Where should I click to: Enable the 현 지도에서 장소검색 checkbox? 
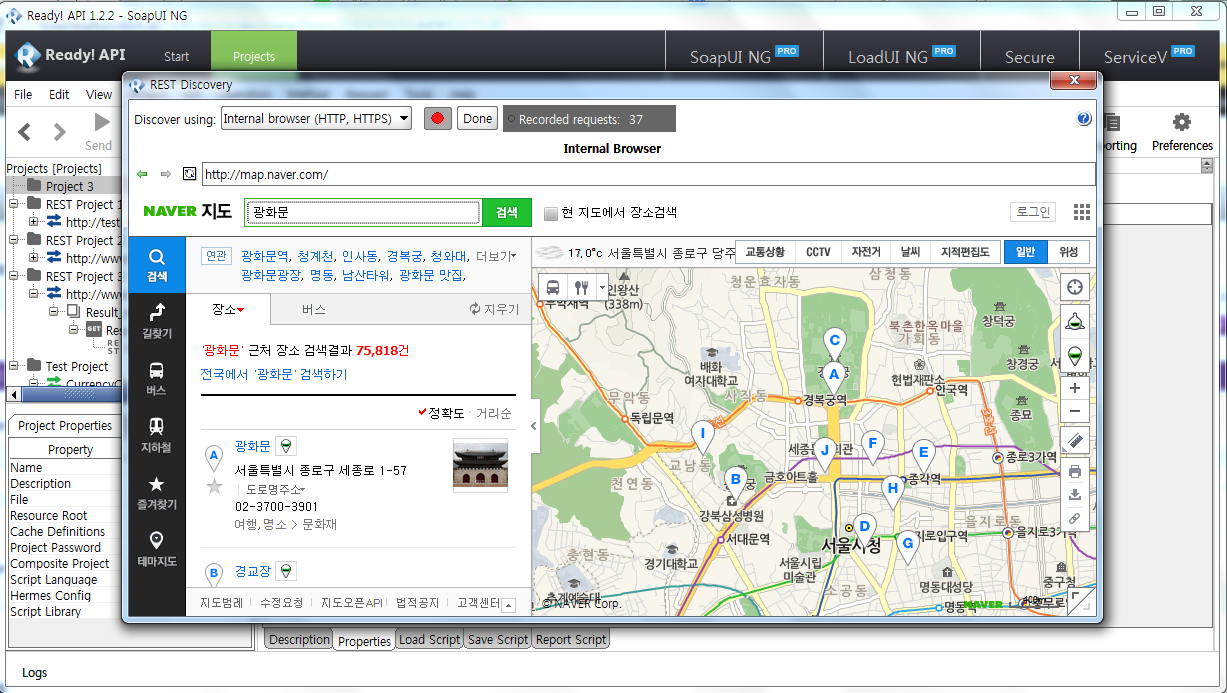(x=551, y=213)
